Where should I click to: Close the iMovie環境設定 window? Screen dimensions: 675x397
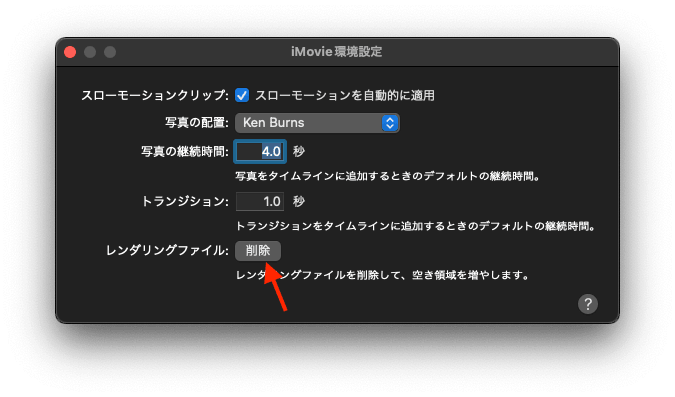click(x=70, y=52)
